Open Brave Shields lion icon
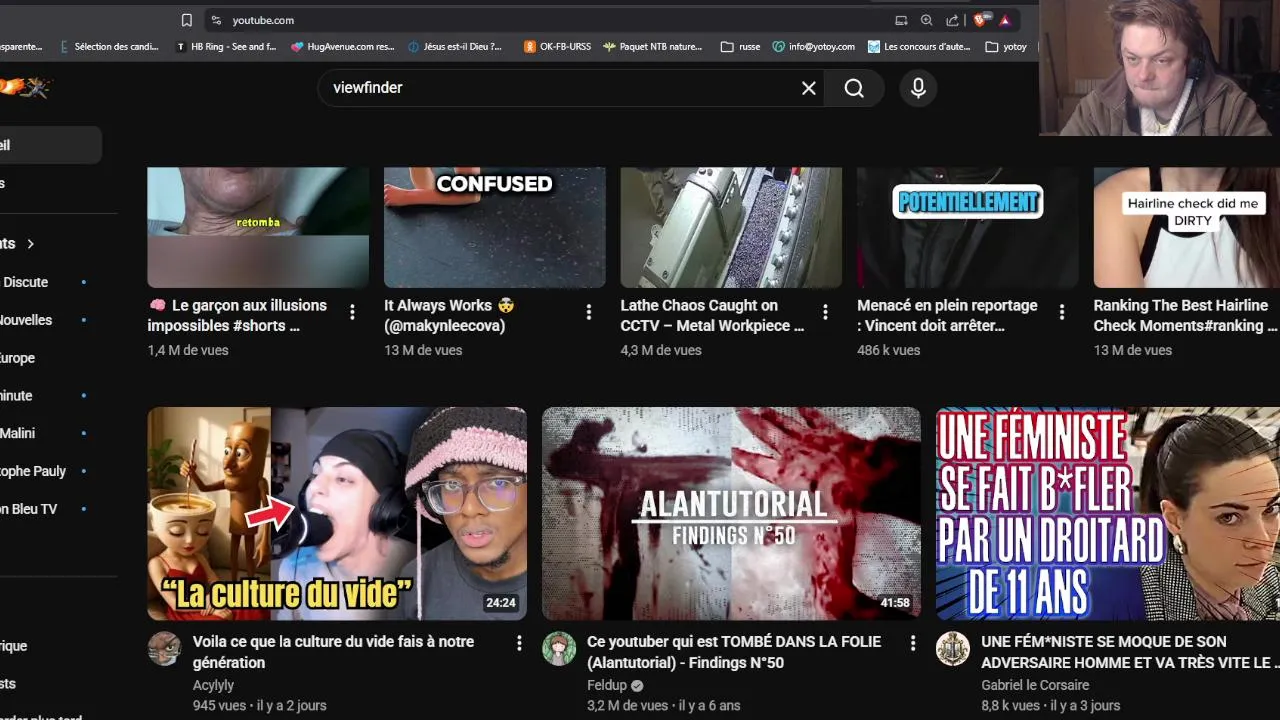Screen dimensions: 1280x720 point(982,20)
